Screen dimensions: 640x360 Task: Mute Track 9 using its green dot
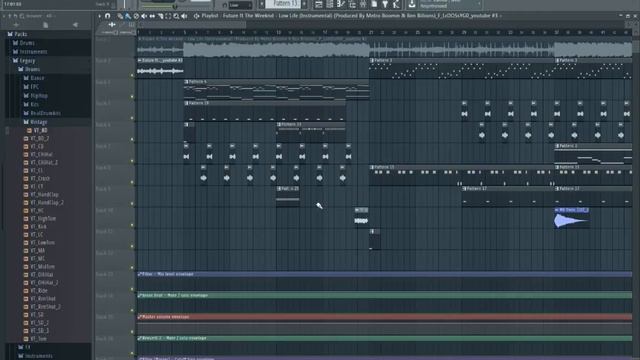tap(132, 203)
